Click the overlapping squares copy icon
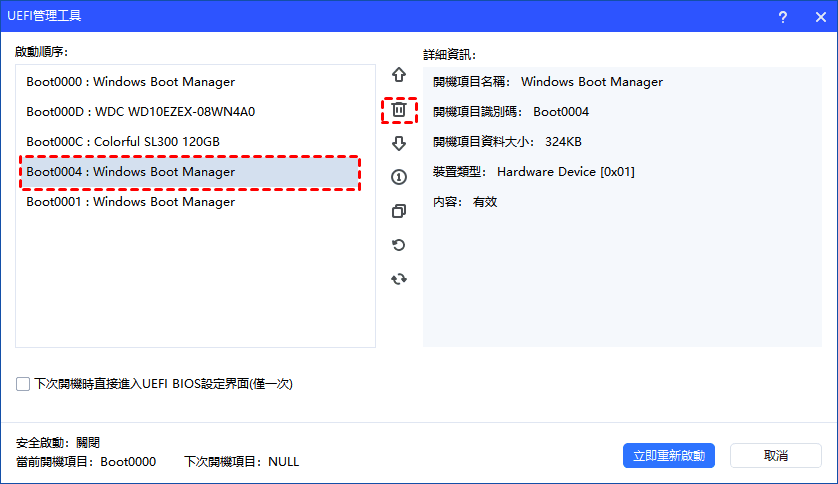 399,211
